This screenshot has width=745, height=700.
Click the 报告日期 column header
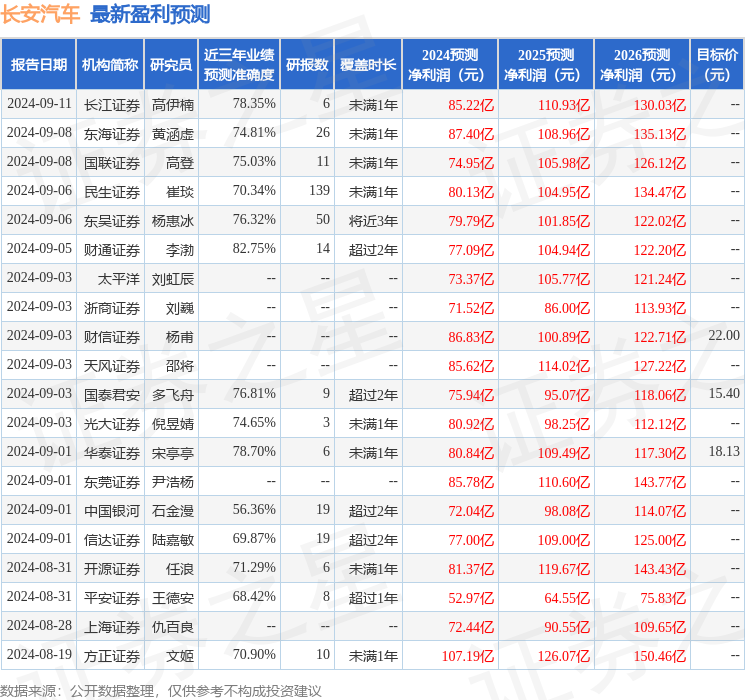pos(38,65)
